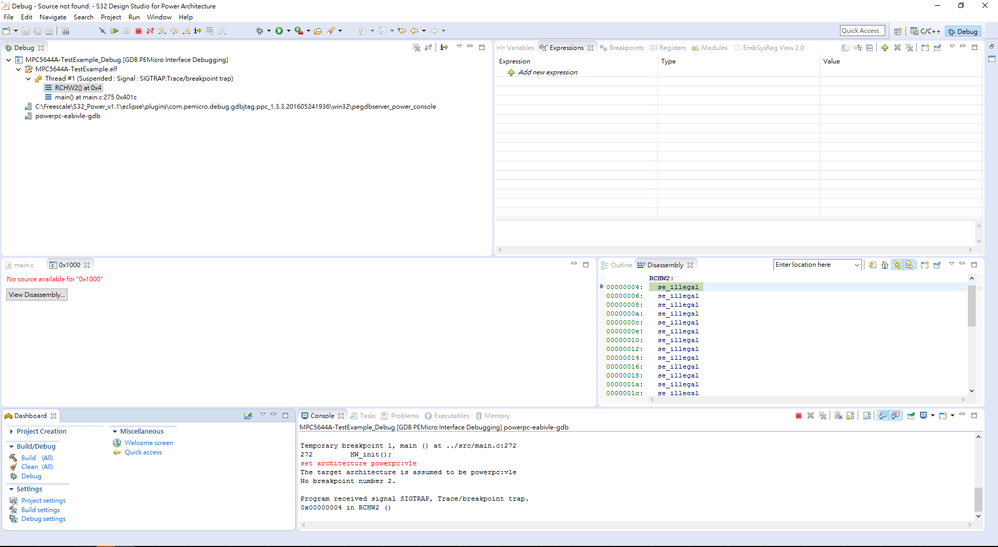Screen dimensions: 998x547
Task: Open the Navigate menu
Action: point(53,17)
